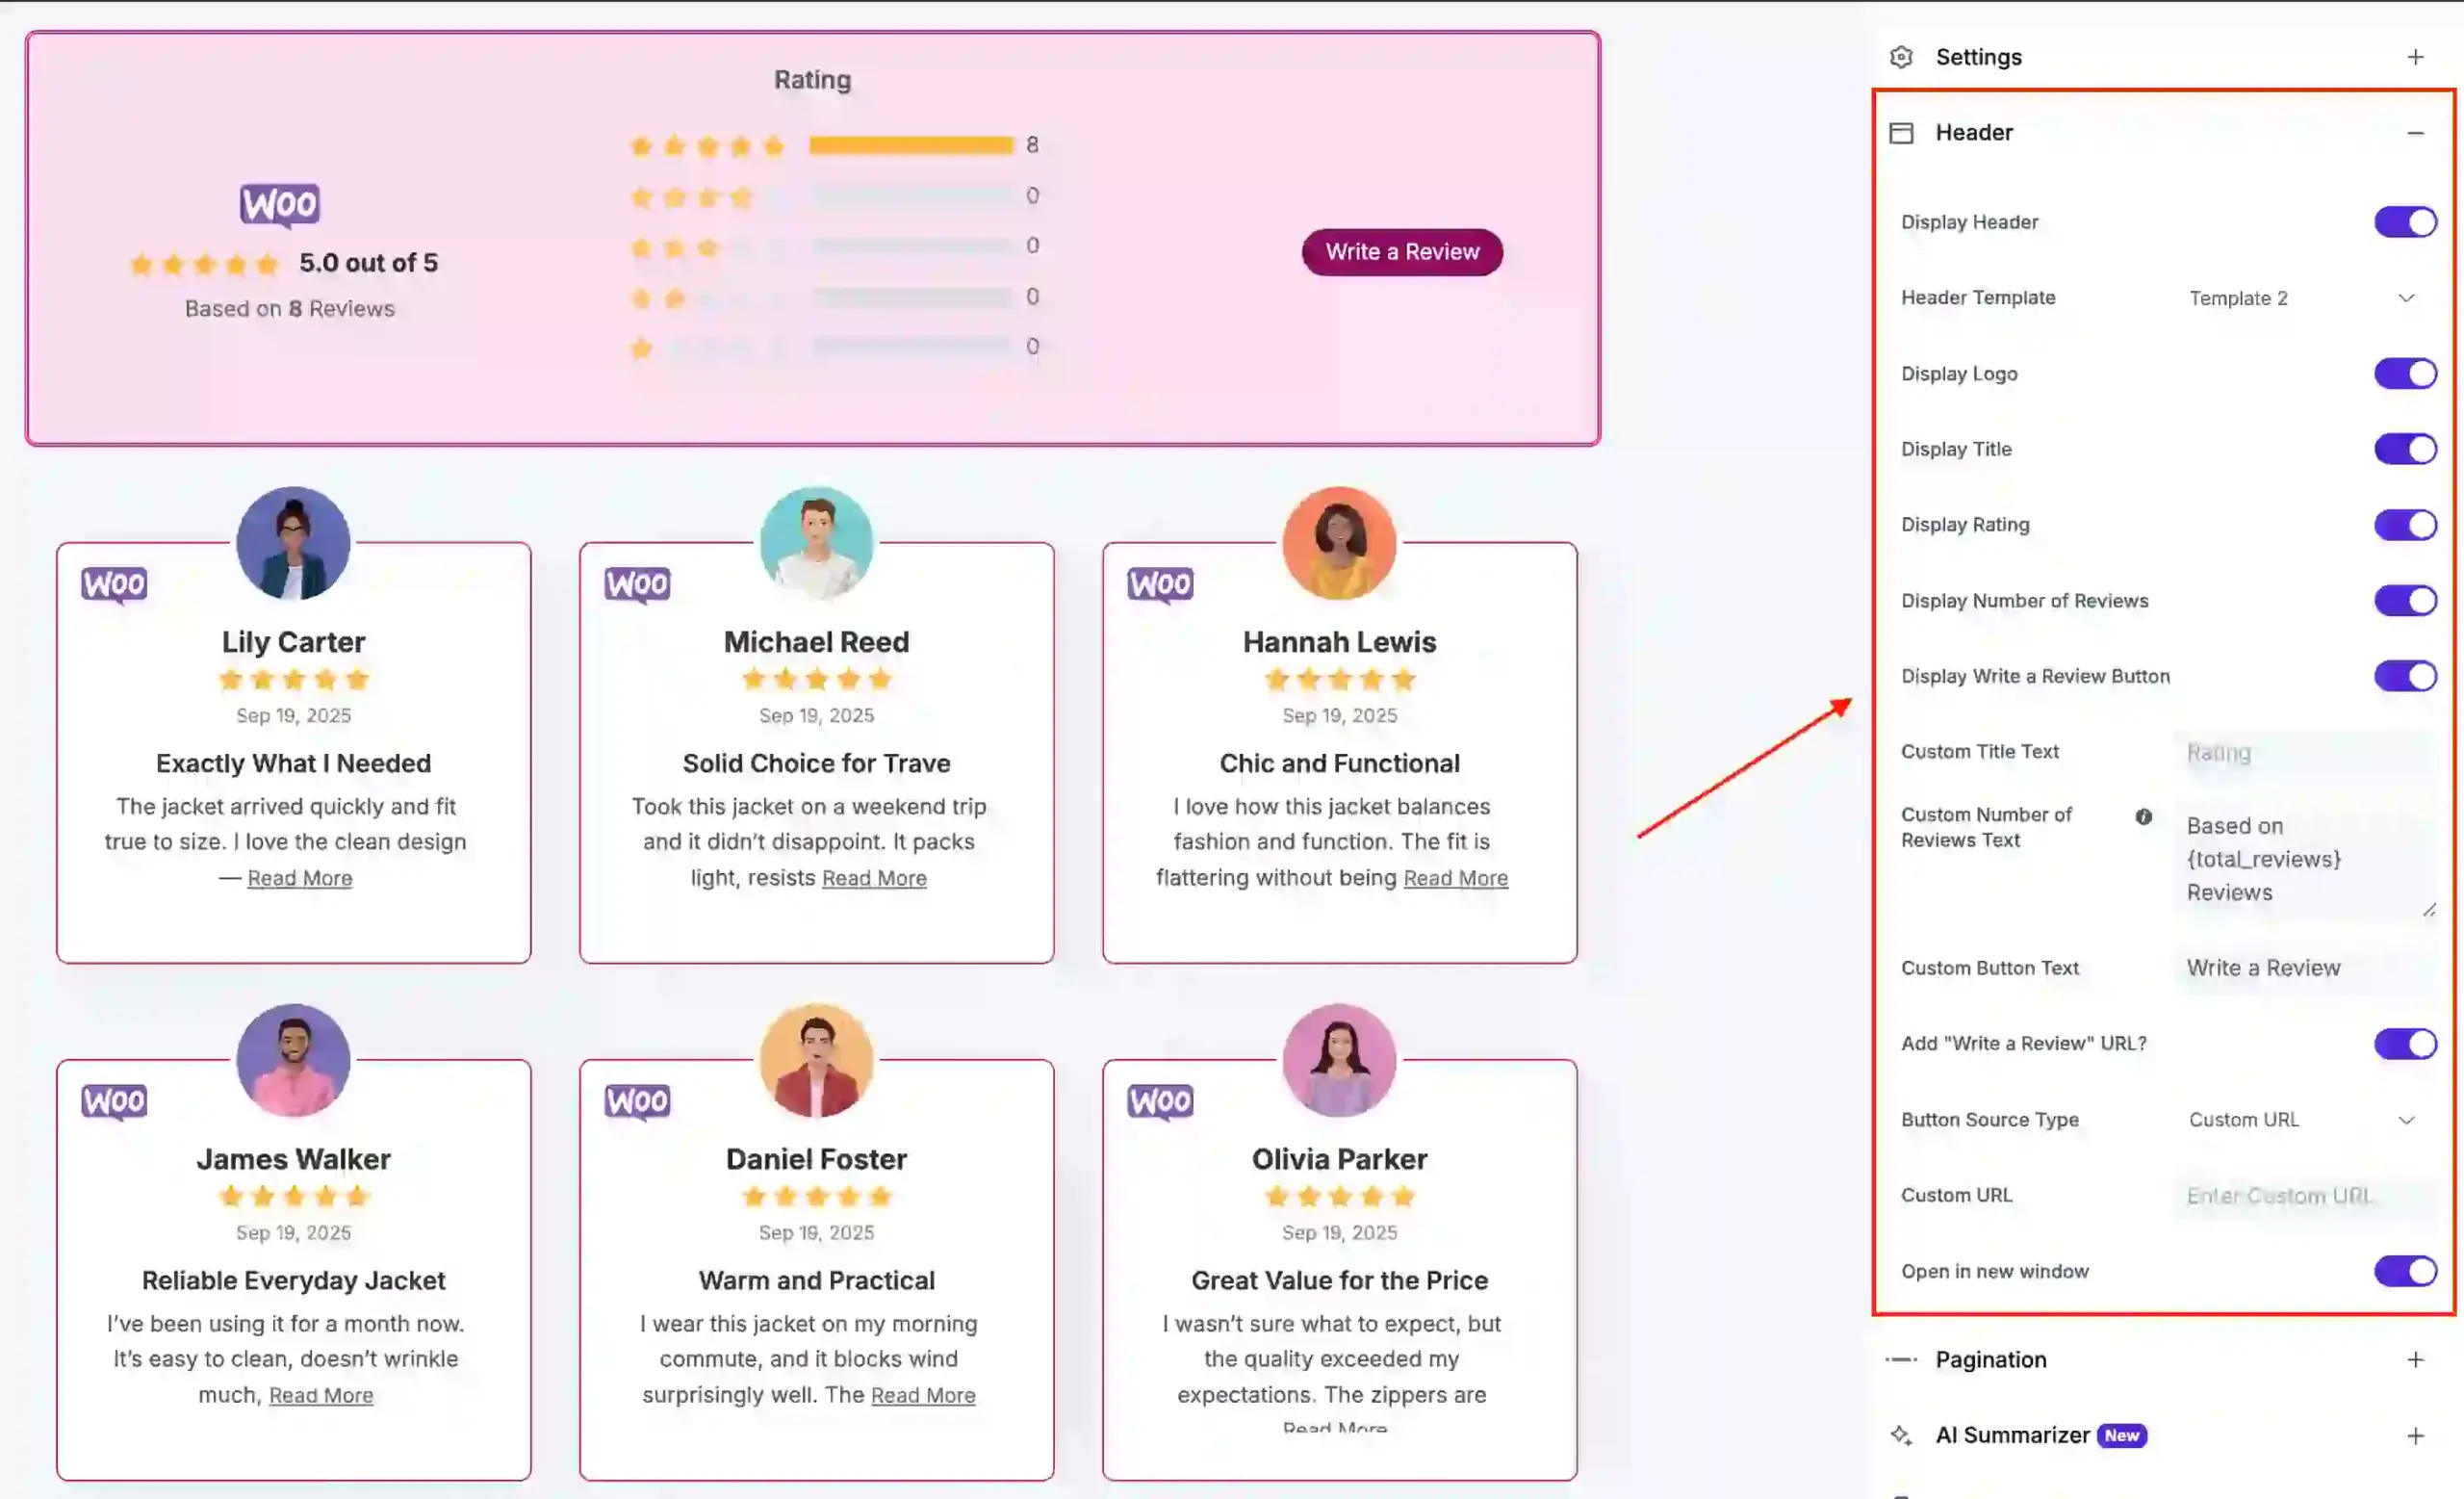Click the Woo badge on Daniel Foster's review card

(637, 1100)
